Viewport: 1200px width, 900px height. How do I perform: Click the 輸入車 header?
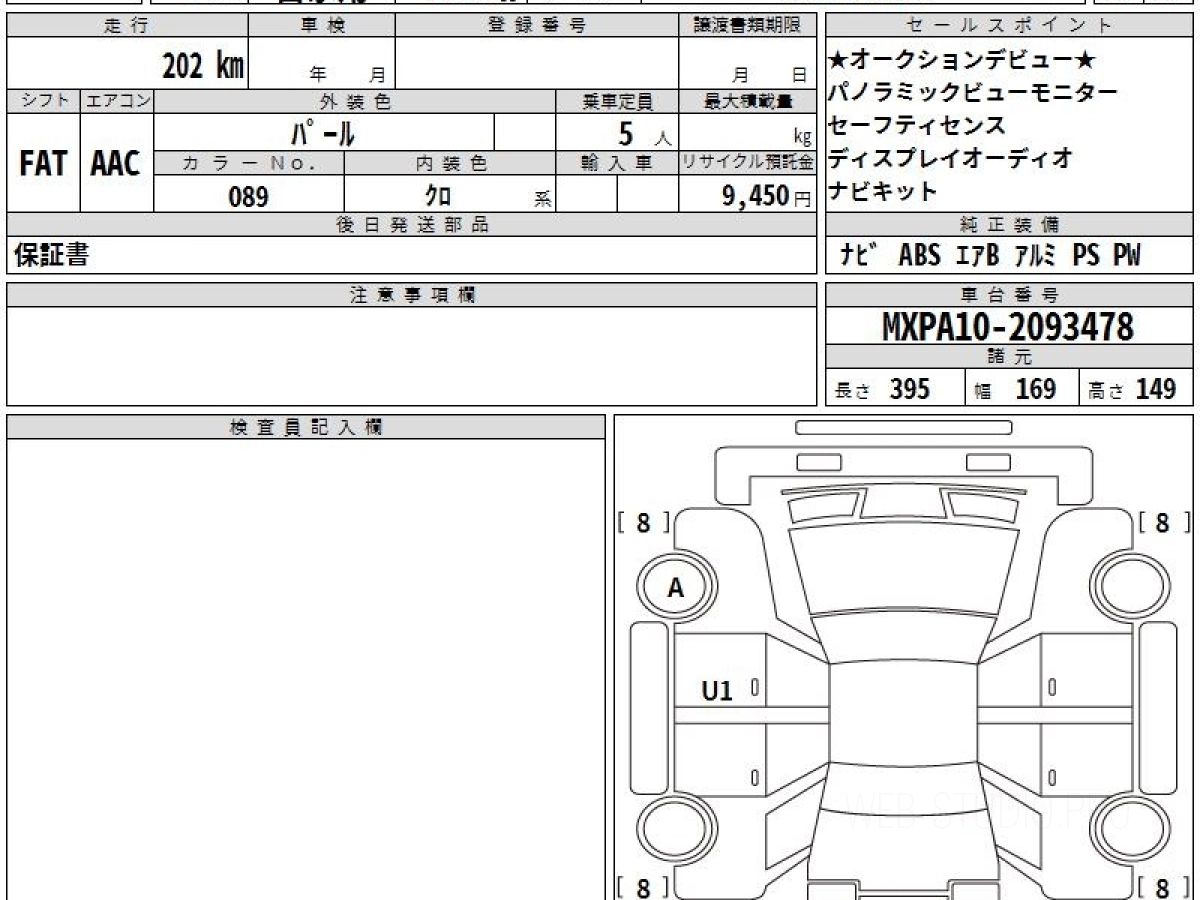click(617, 163)
